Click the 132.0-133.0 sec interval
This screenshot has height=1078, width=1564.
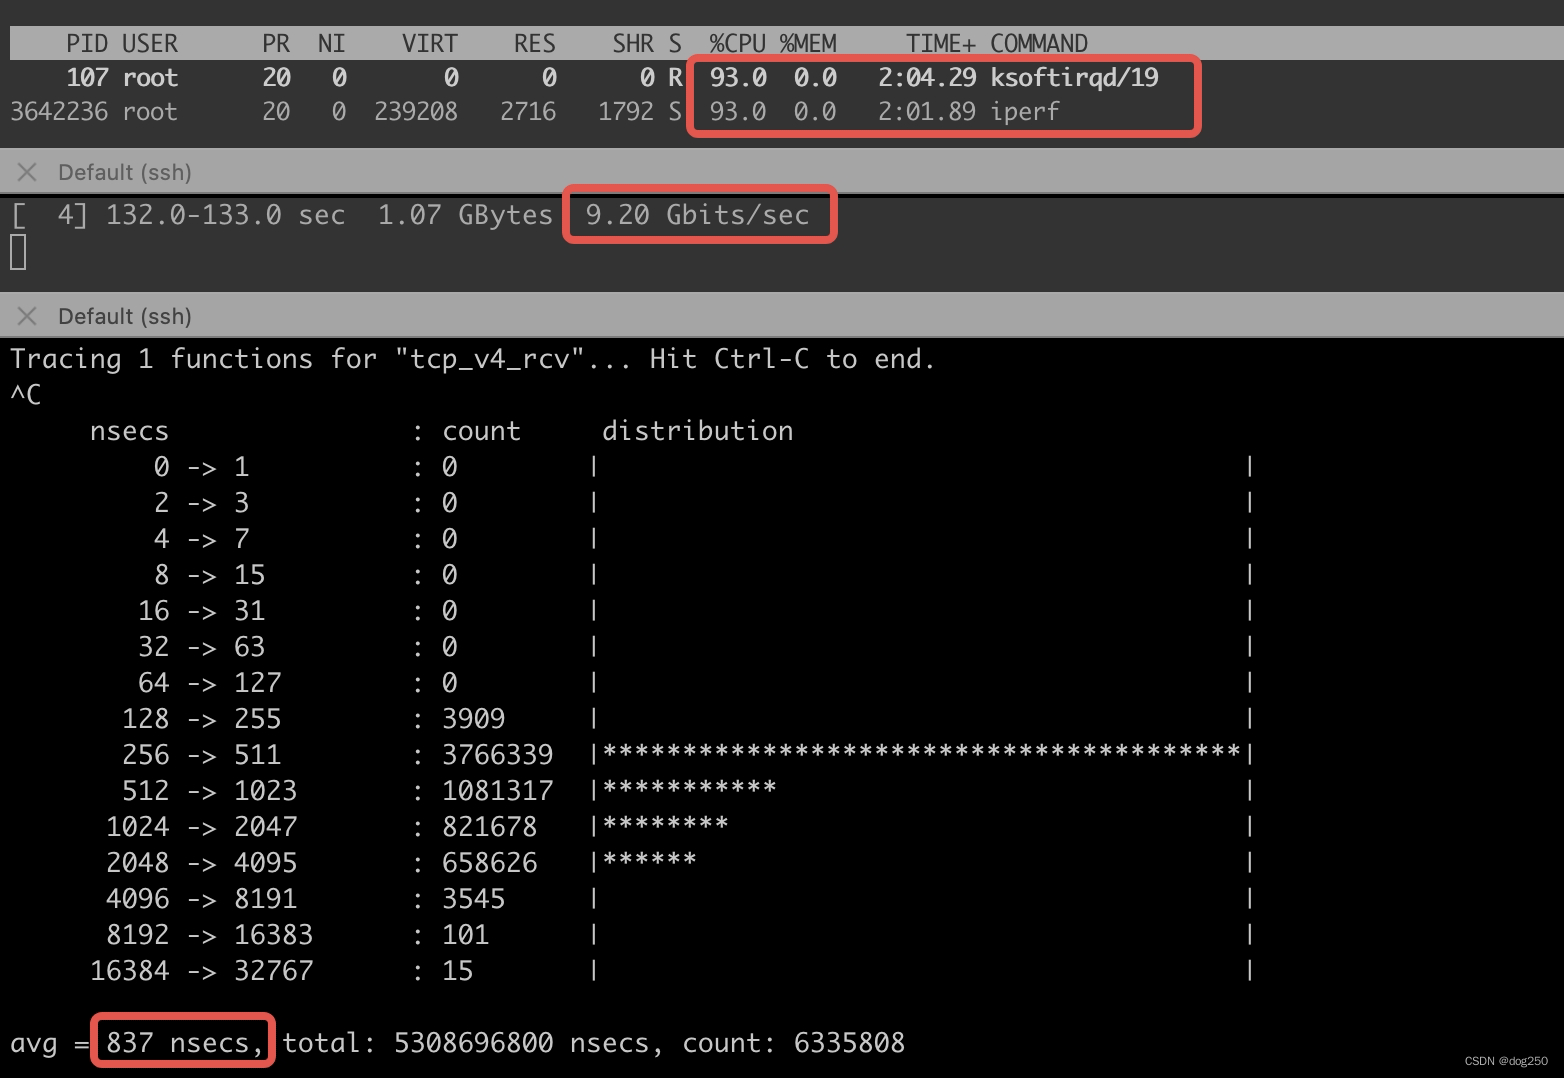225,215
